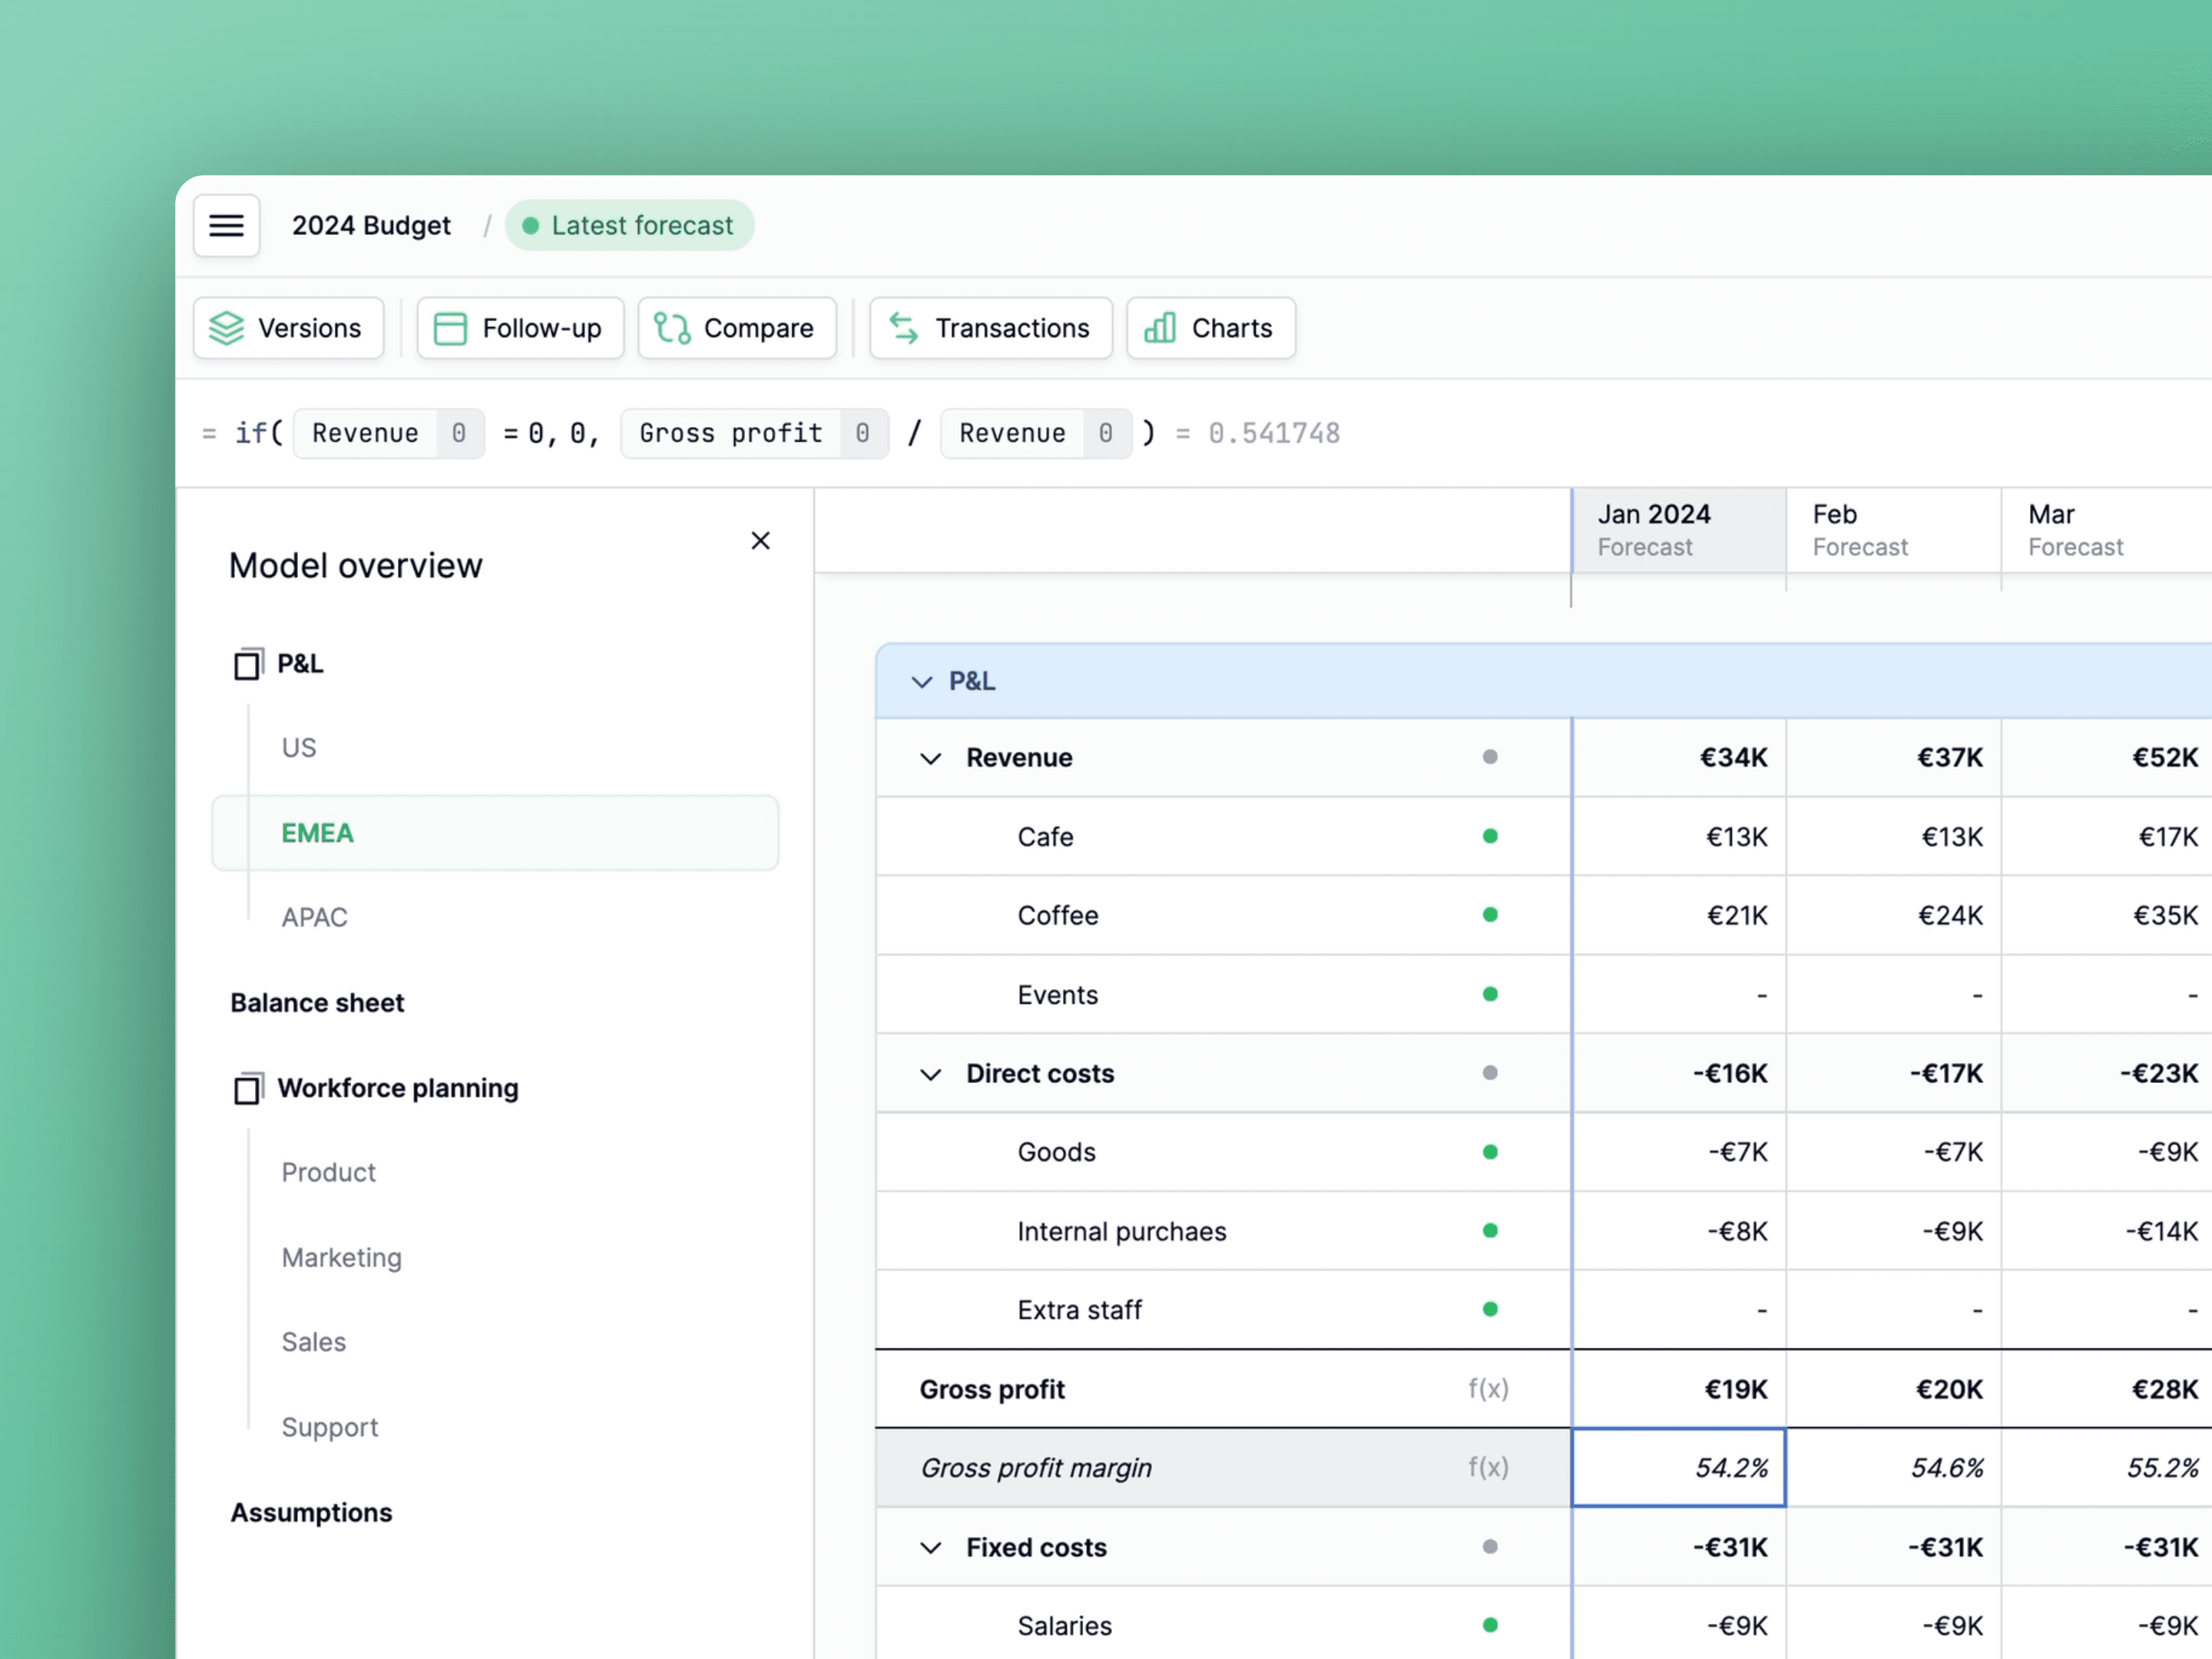Click the f(x) icon on Gross profit margin row
Viewport: 2212px width, 1659px height.
click(x=1488, y=1467)
